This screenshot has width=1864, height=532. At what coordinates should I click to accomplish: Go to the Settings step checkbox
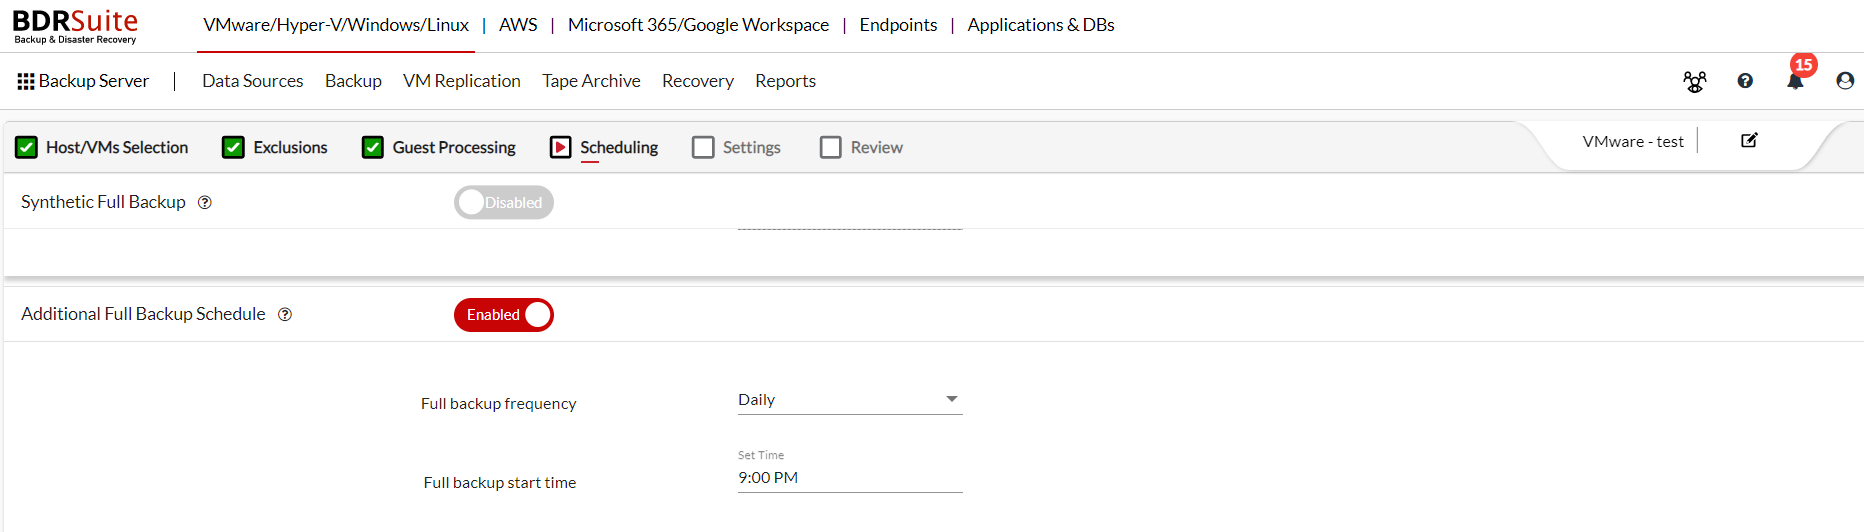click(703, 147)
